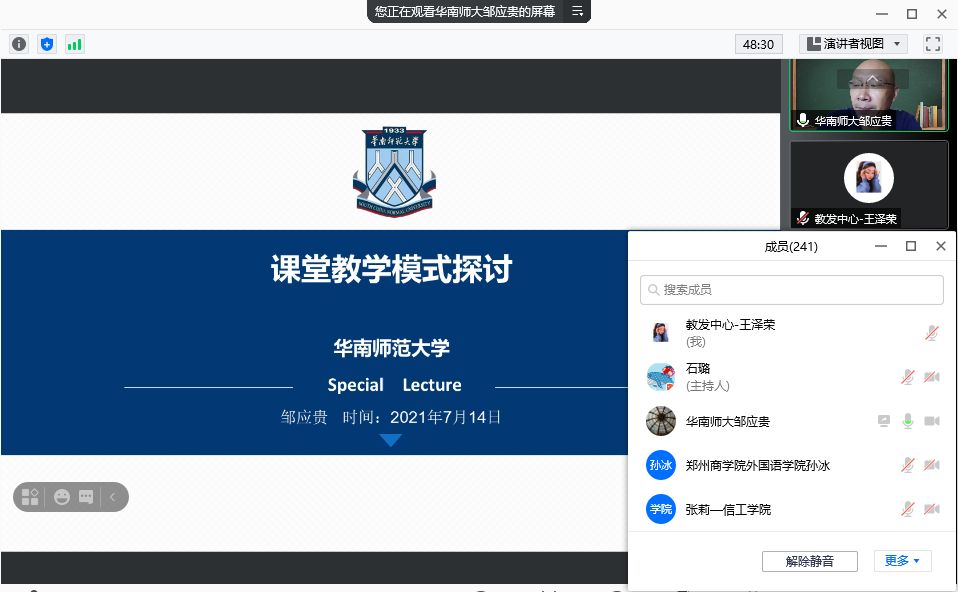Click the blue security shield icon
Viewport: 958px width, 592px height.
[47, 44]
